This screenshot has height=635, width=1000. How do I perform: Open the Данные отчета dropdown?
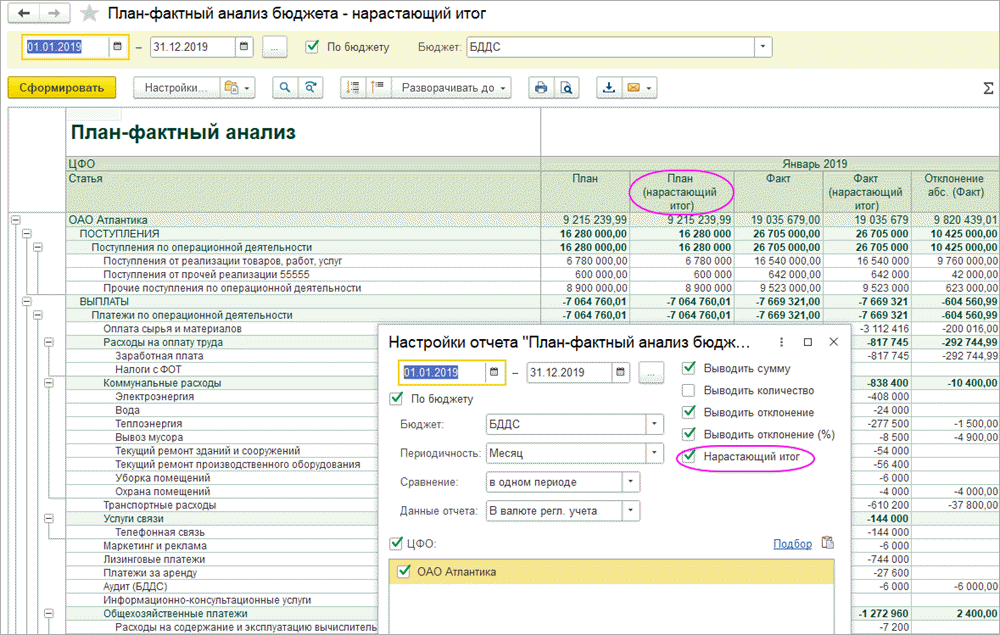click(x=630, y=511)
